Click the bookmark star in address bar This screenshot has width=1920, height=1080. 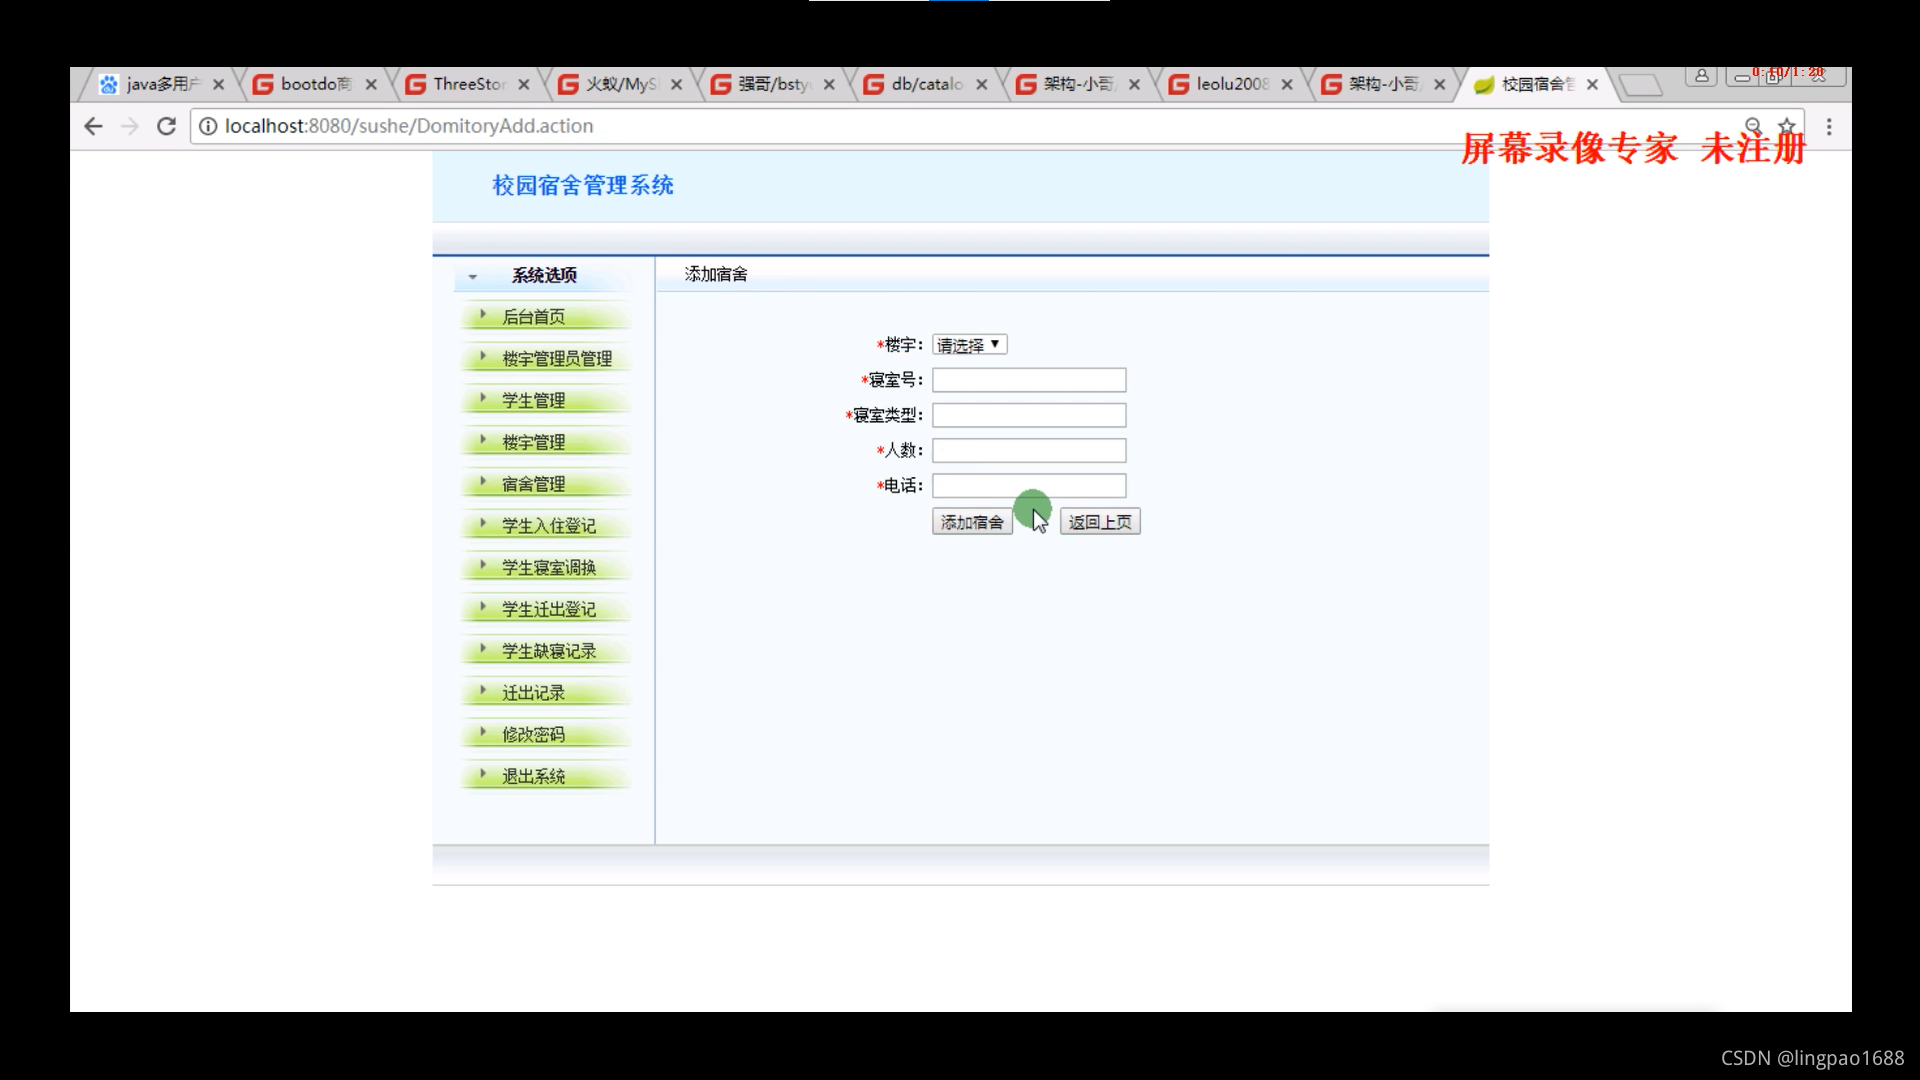(x=1788, y=126)
